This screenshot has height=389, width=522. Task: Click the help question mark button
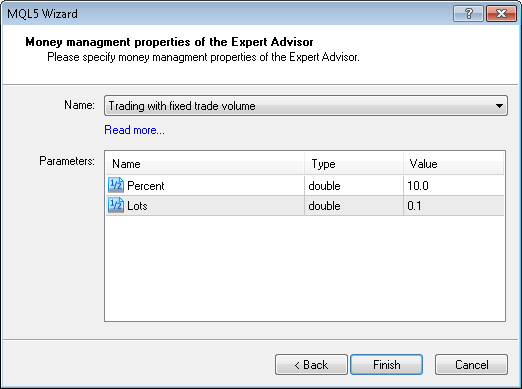point(468,14)
